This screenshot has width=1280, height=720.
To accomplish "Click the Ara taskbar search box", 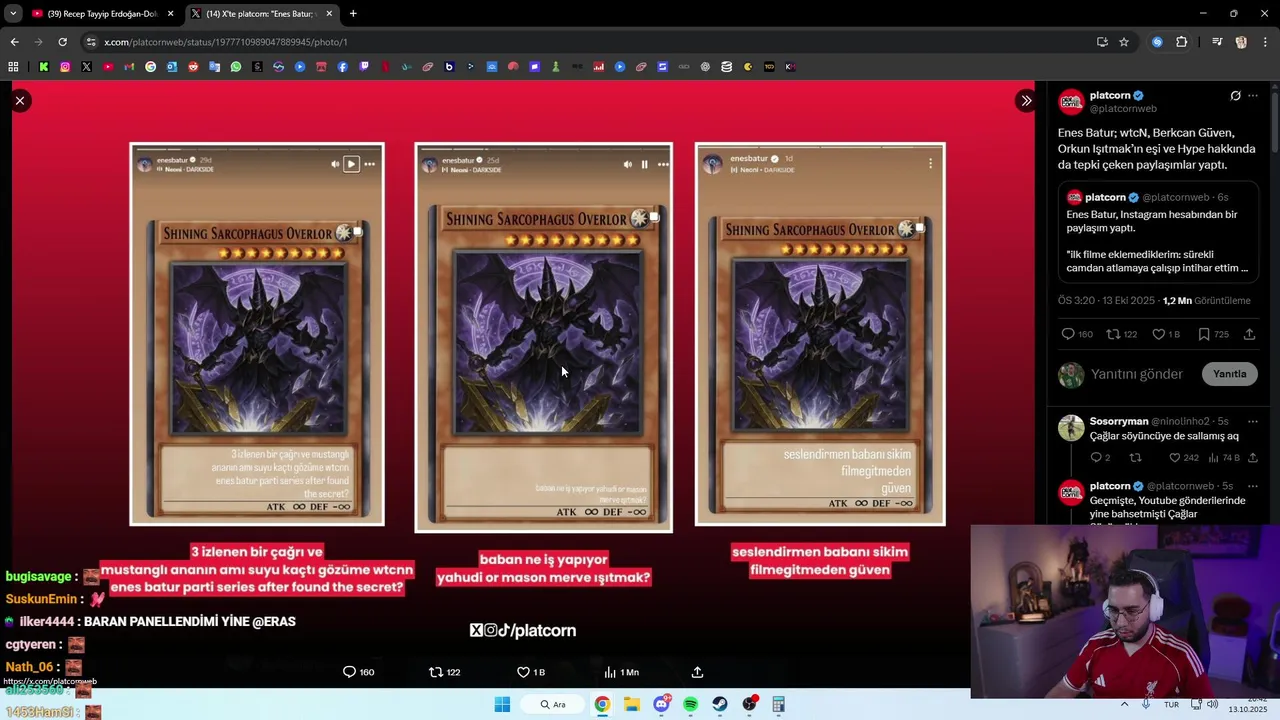I will tap(554, 705).
